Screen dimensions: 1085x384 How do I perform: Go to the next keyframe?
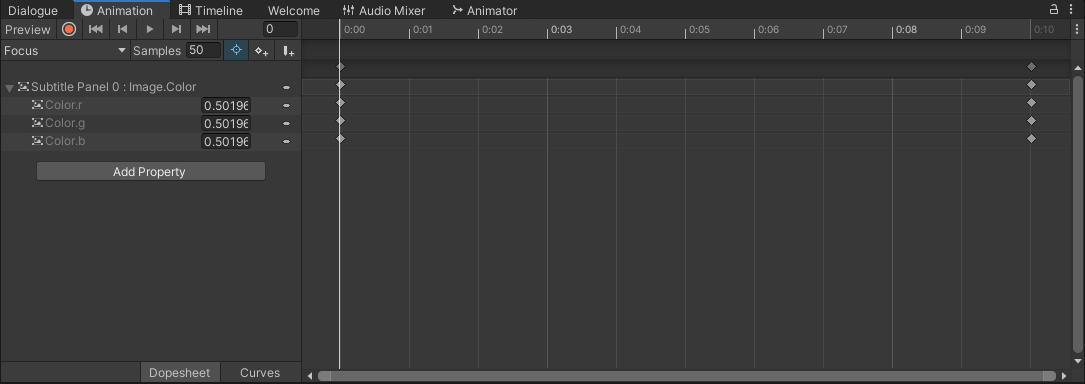(176, 29)
